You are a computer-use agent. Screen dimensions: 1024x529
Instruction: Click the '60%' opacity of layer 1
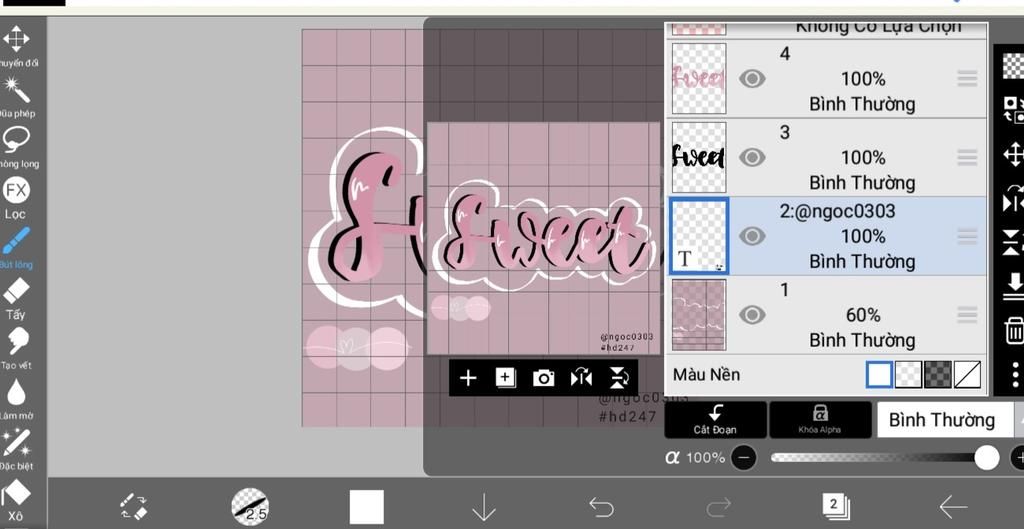pos(863,315)
